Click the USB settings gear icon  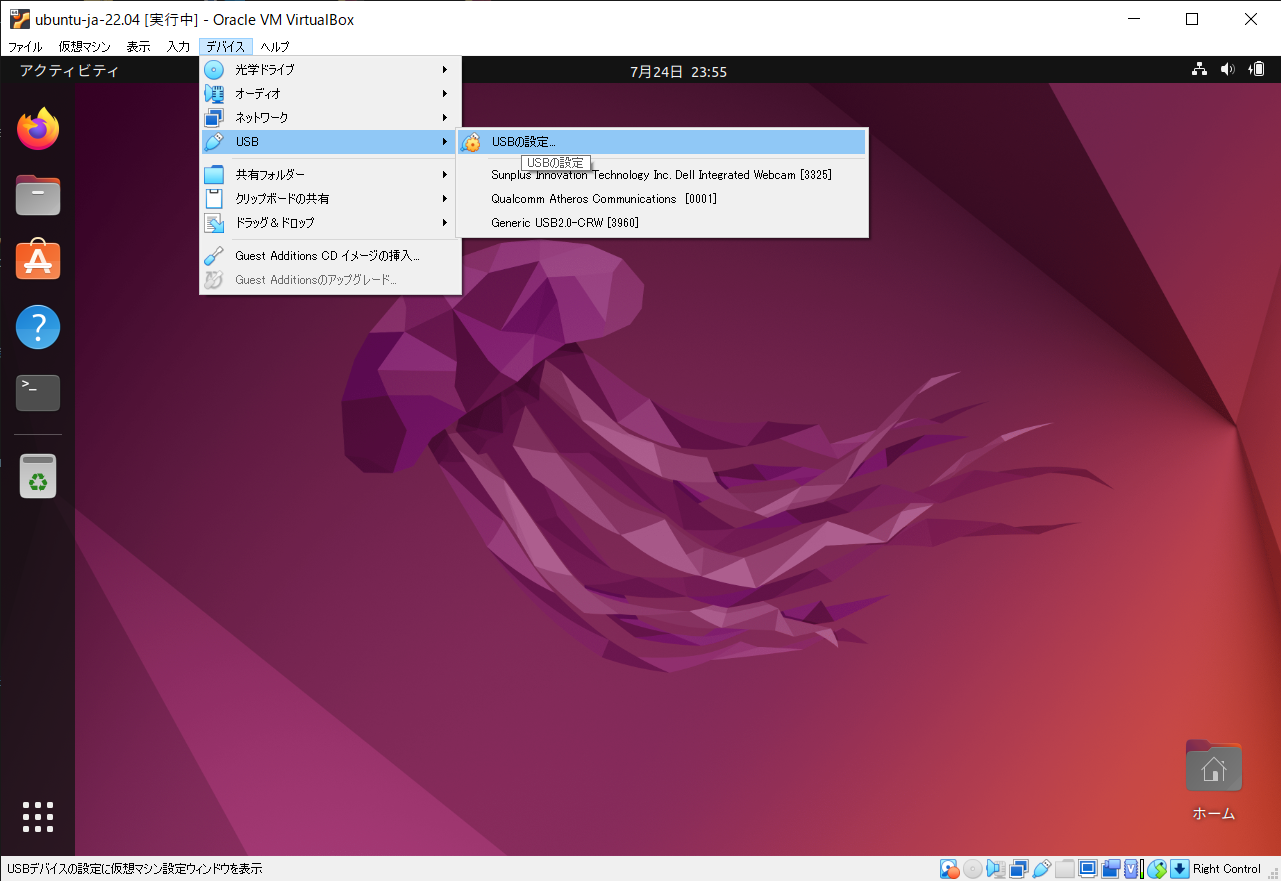point(470,142)
